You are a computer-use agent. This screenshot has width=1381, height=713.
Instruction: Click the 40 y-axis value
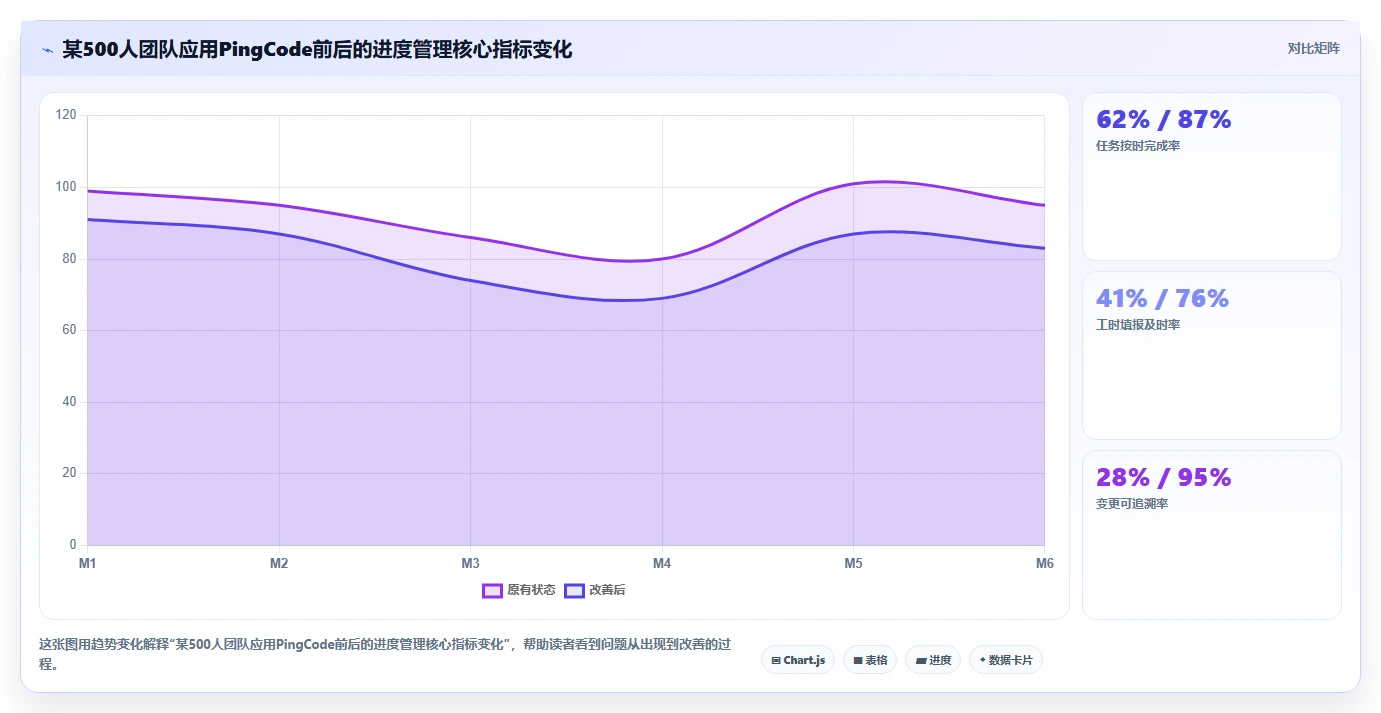(69, 402)
